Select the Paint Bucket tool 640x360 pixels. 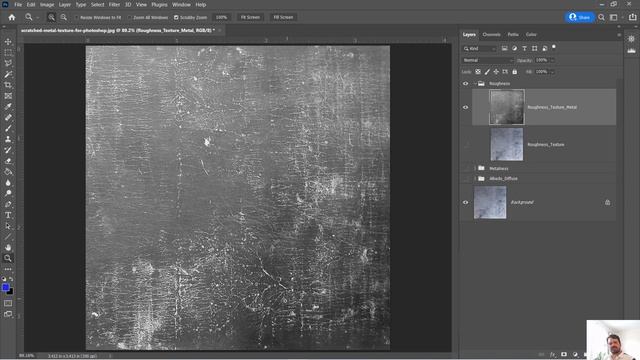click(x=8, y=172)
